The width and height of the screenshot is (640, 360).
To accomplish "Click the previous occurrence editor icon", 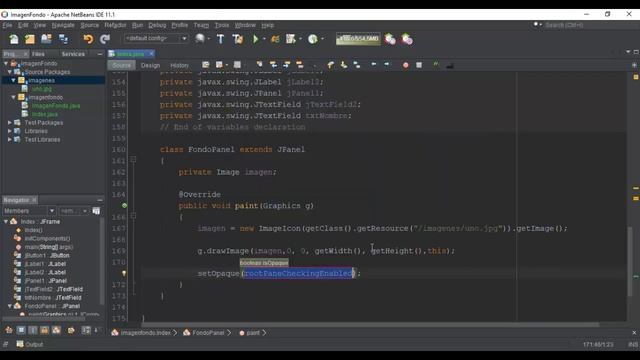I will coord(273,64).
